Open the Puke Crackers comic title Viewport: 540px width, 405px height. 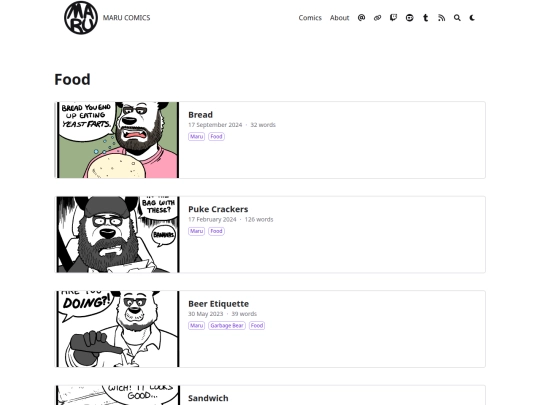click(218, 209)
